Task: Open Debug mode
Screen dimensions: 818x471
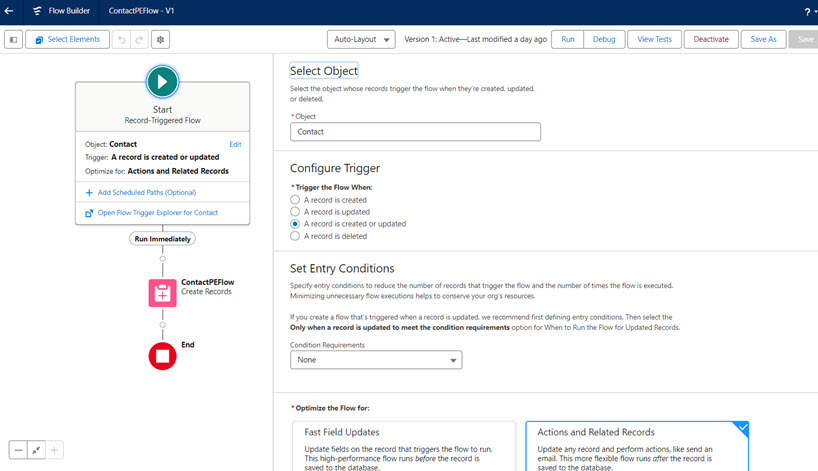Action: pyautogui.click(x=604, y=39)
